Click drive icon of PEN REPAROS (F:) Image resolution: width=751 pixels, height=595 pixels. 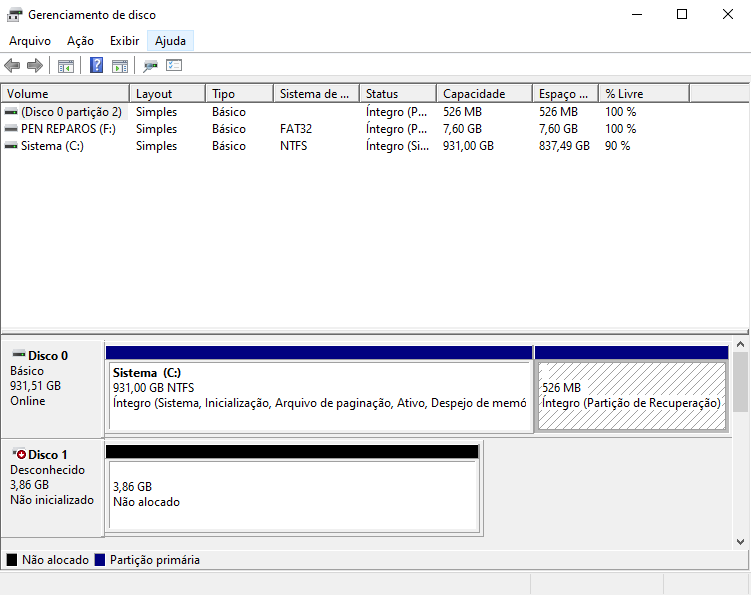point(11,128)
